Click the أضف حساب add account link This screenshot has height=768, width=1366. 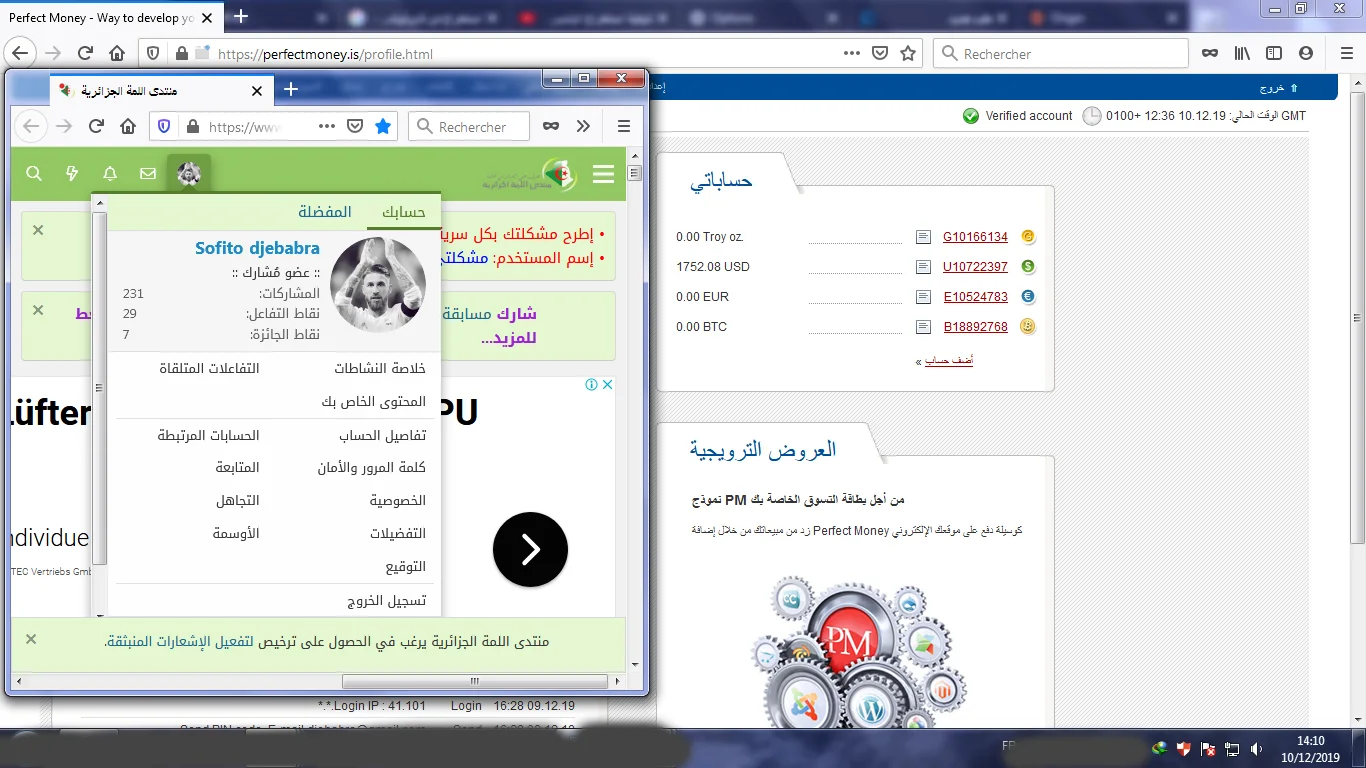pyautogui.click(x=948, y=361)
